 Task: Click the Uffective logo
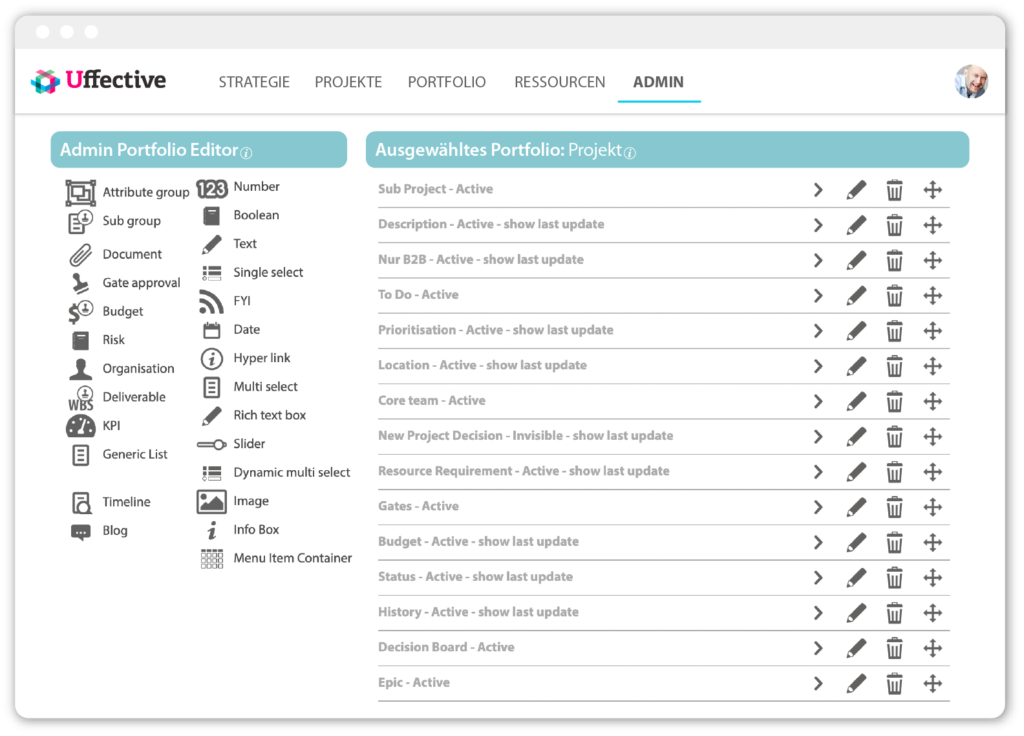99,80
